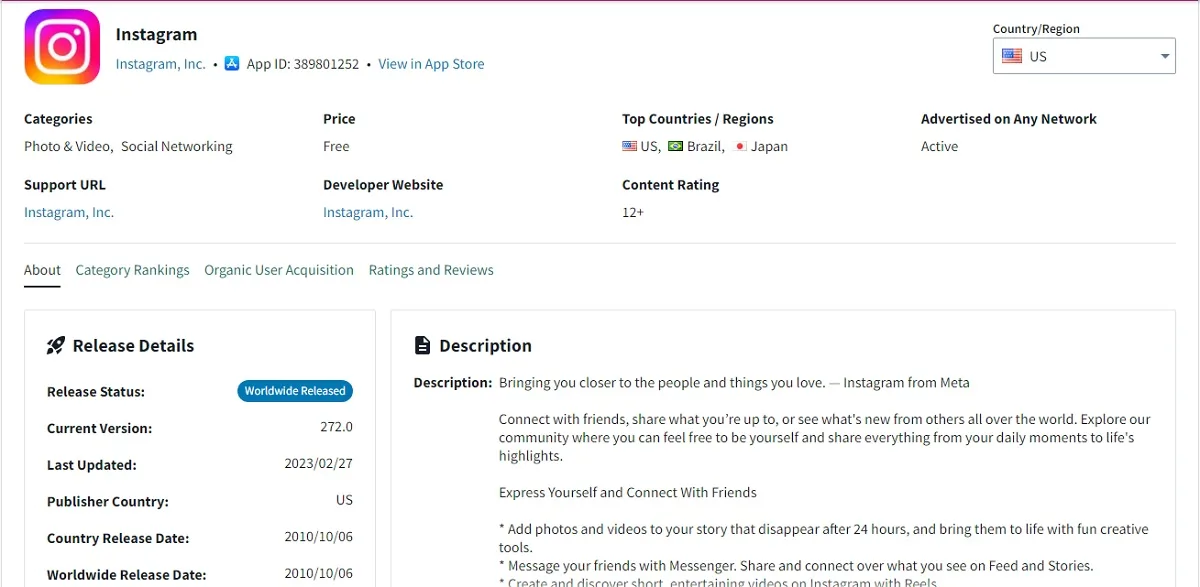
Task: Visit the Developer Website Instagram, Inc. link
Action: (x=368, y=212)
